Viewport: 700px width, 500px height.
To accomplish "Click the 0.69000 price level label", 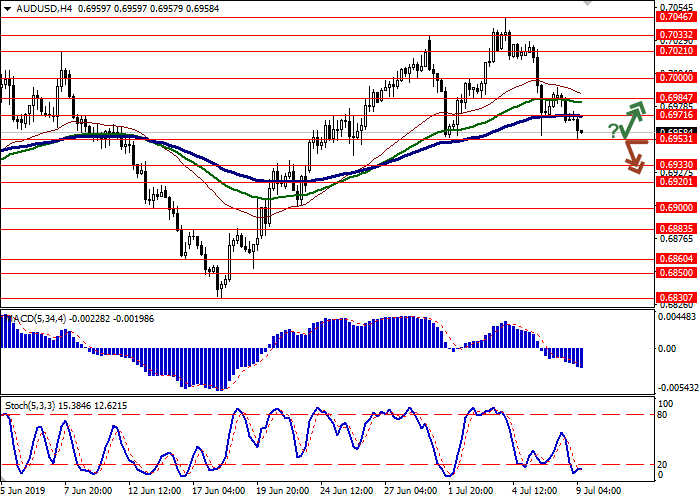I will (x=676, y=208).
